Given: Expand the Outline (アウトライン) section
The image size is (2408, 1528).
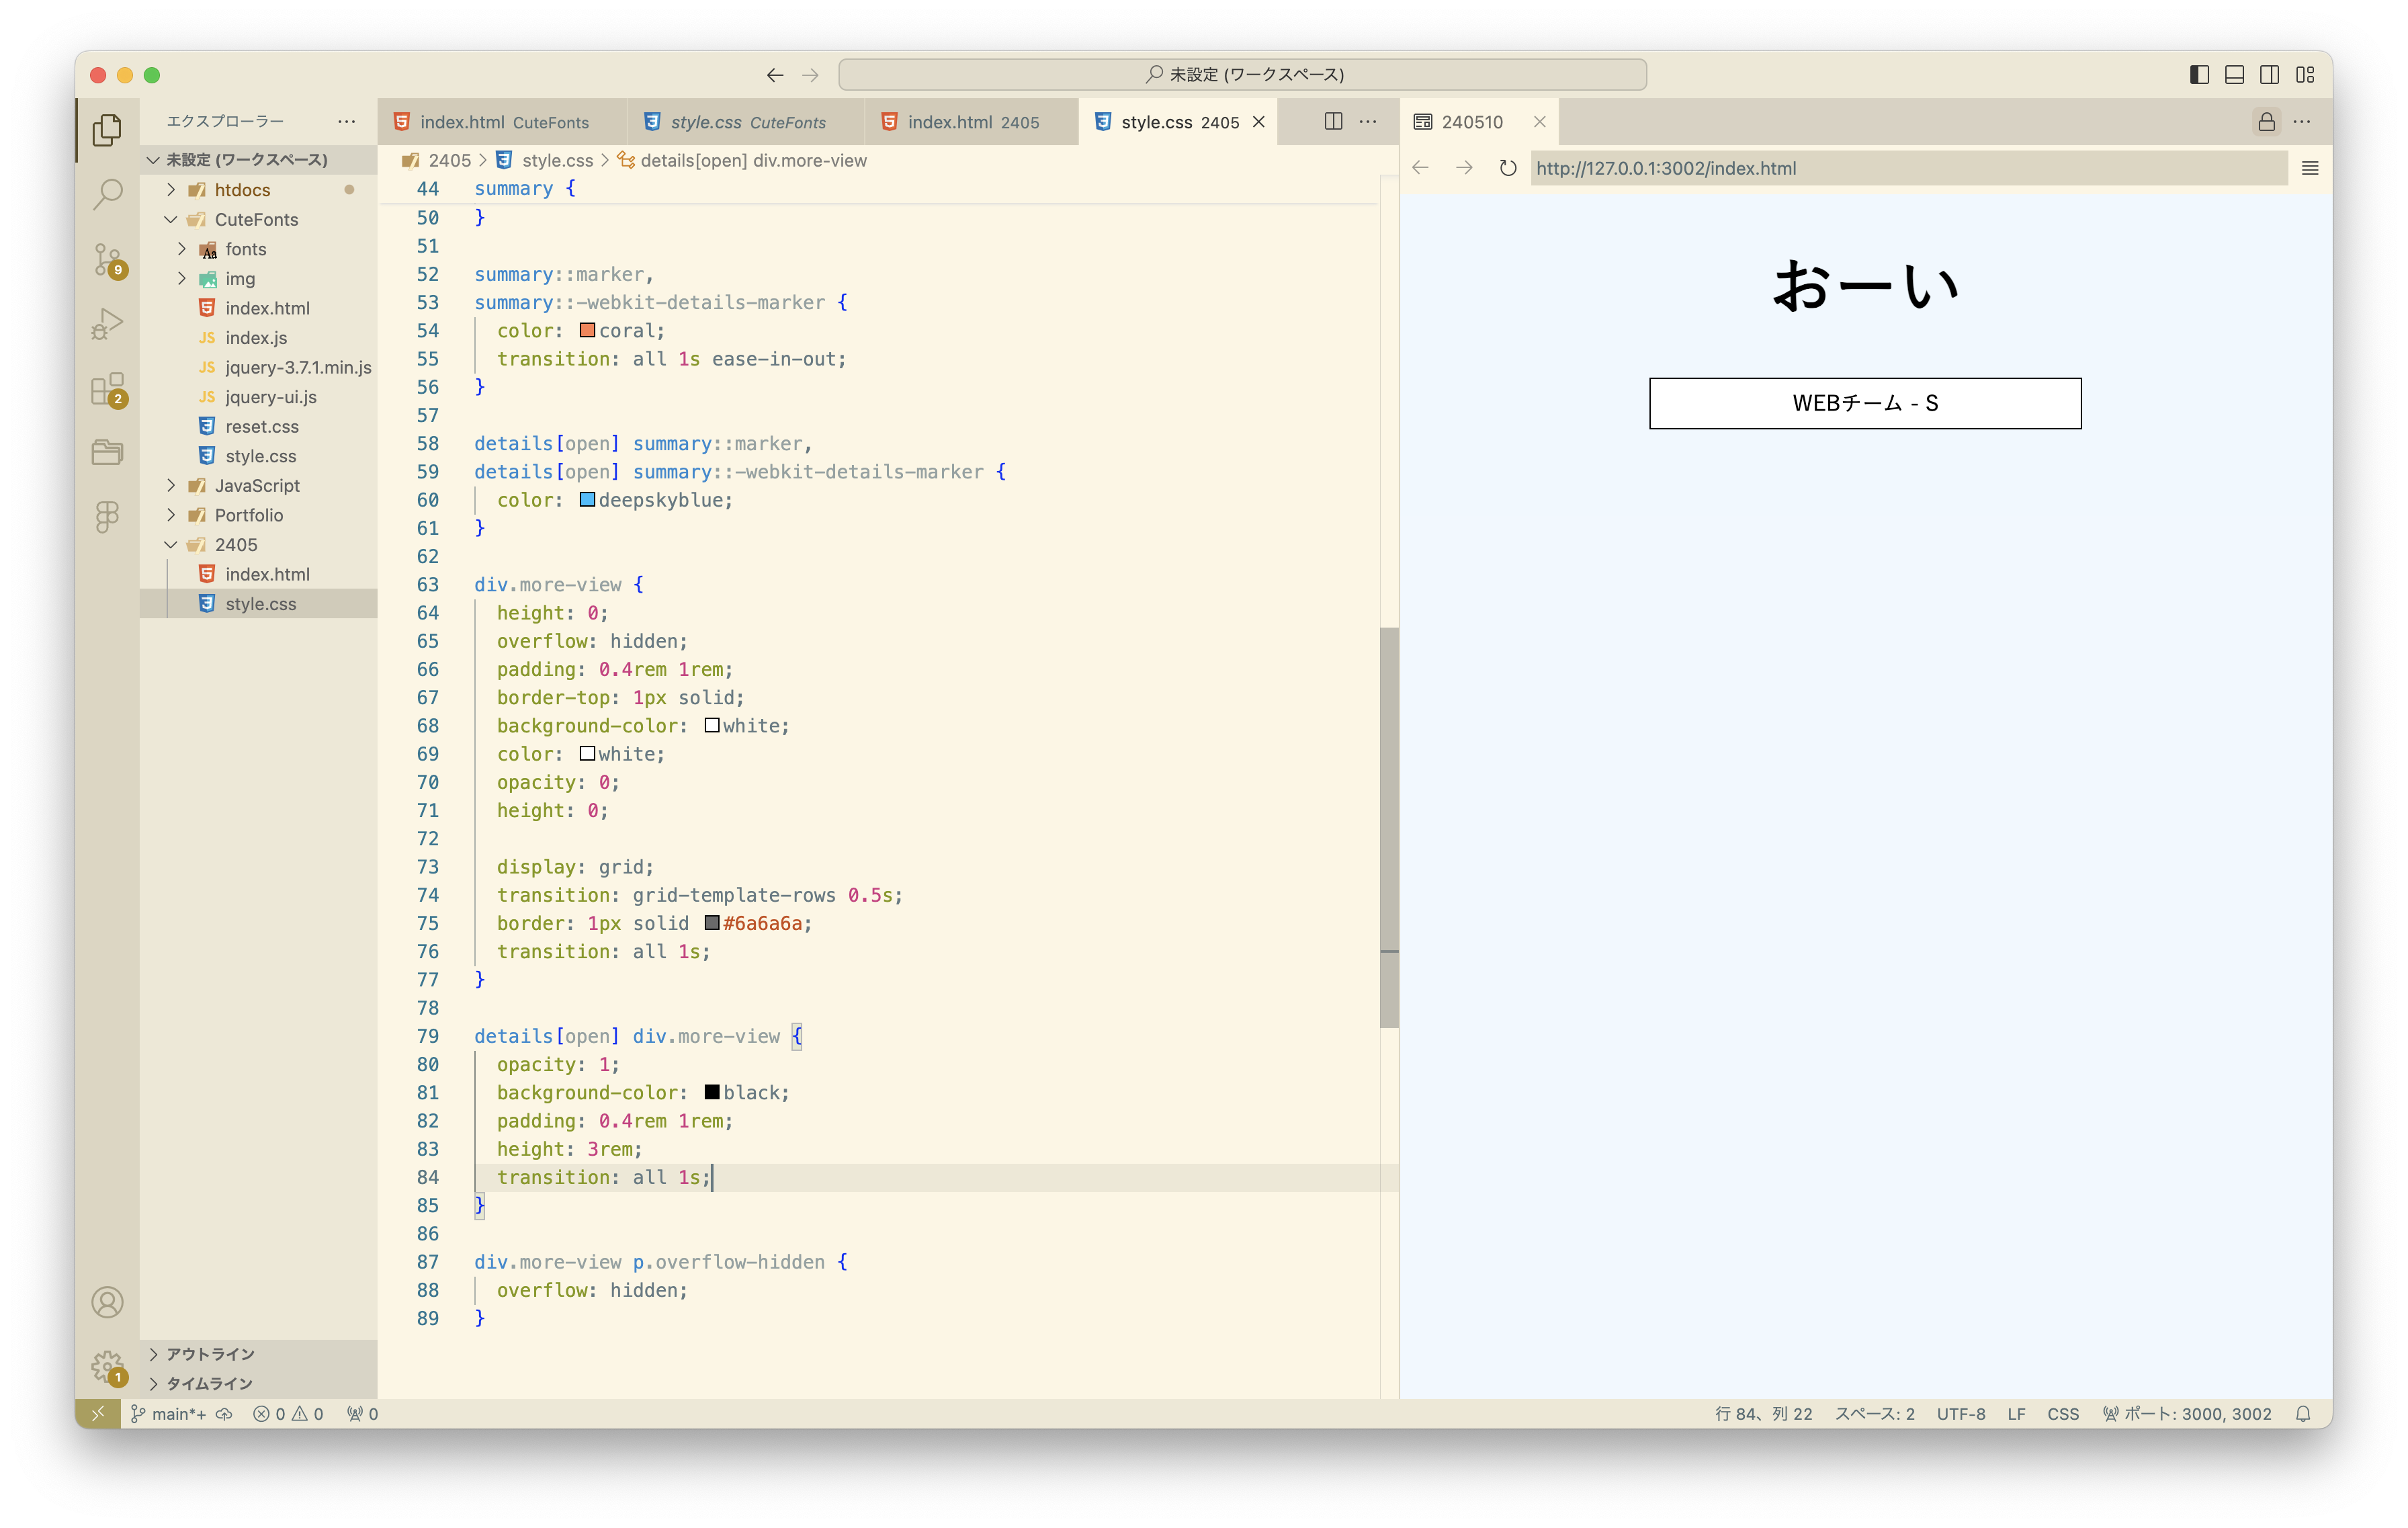Looking at the screenshot, I should click(258, 1353).
